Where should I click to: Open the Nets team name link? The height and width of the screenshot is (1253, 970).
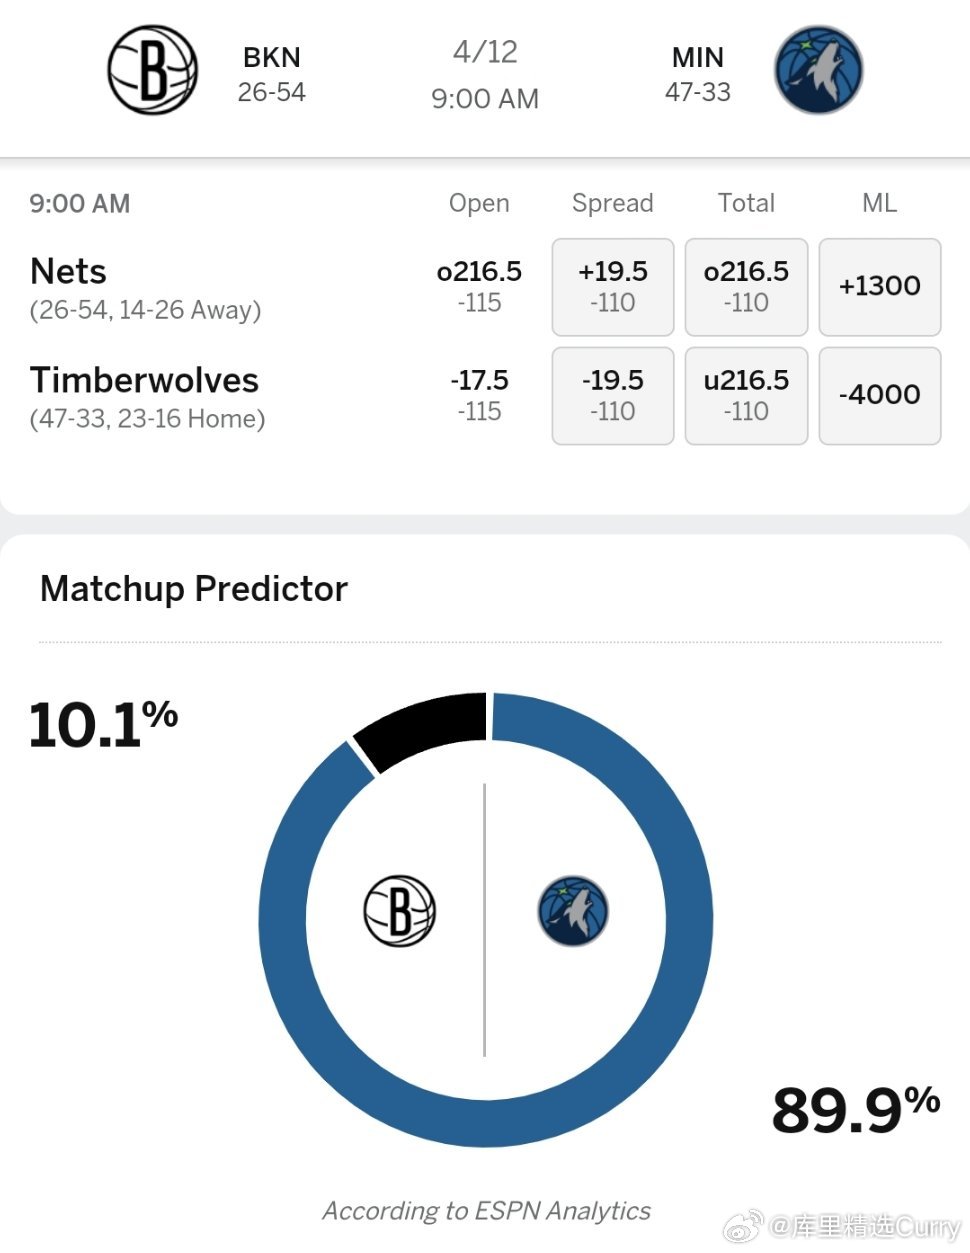[x=68, y=271]
